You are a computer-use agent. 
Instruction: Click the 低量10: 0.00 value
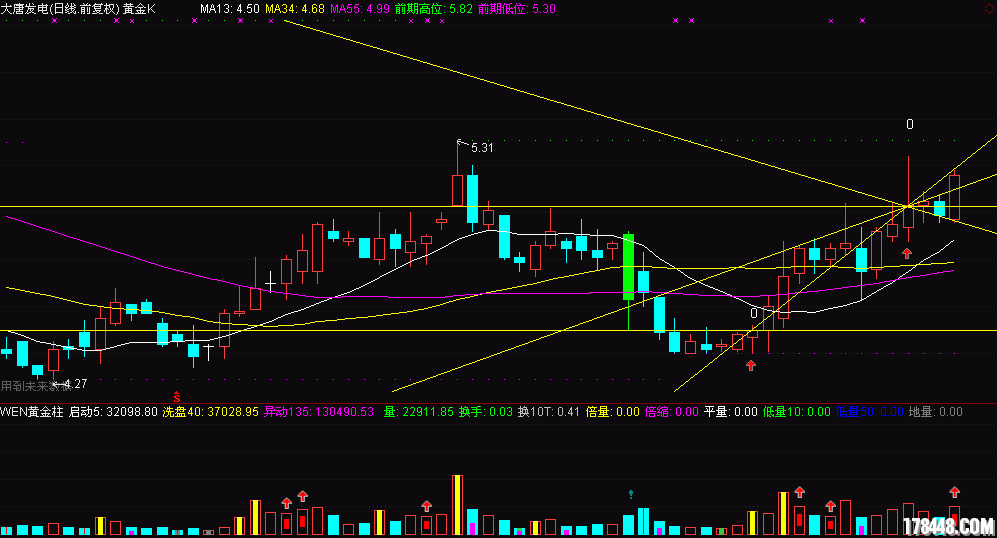(x=796, y=411)
